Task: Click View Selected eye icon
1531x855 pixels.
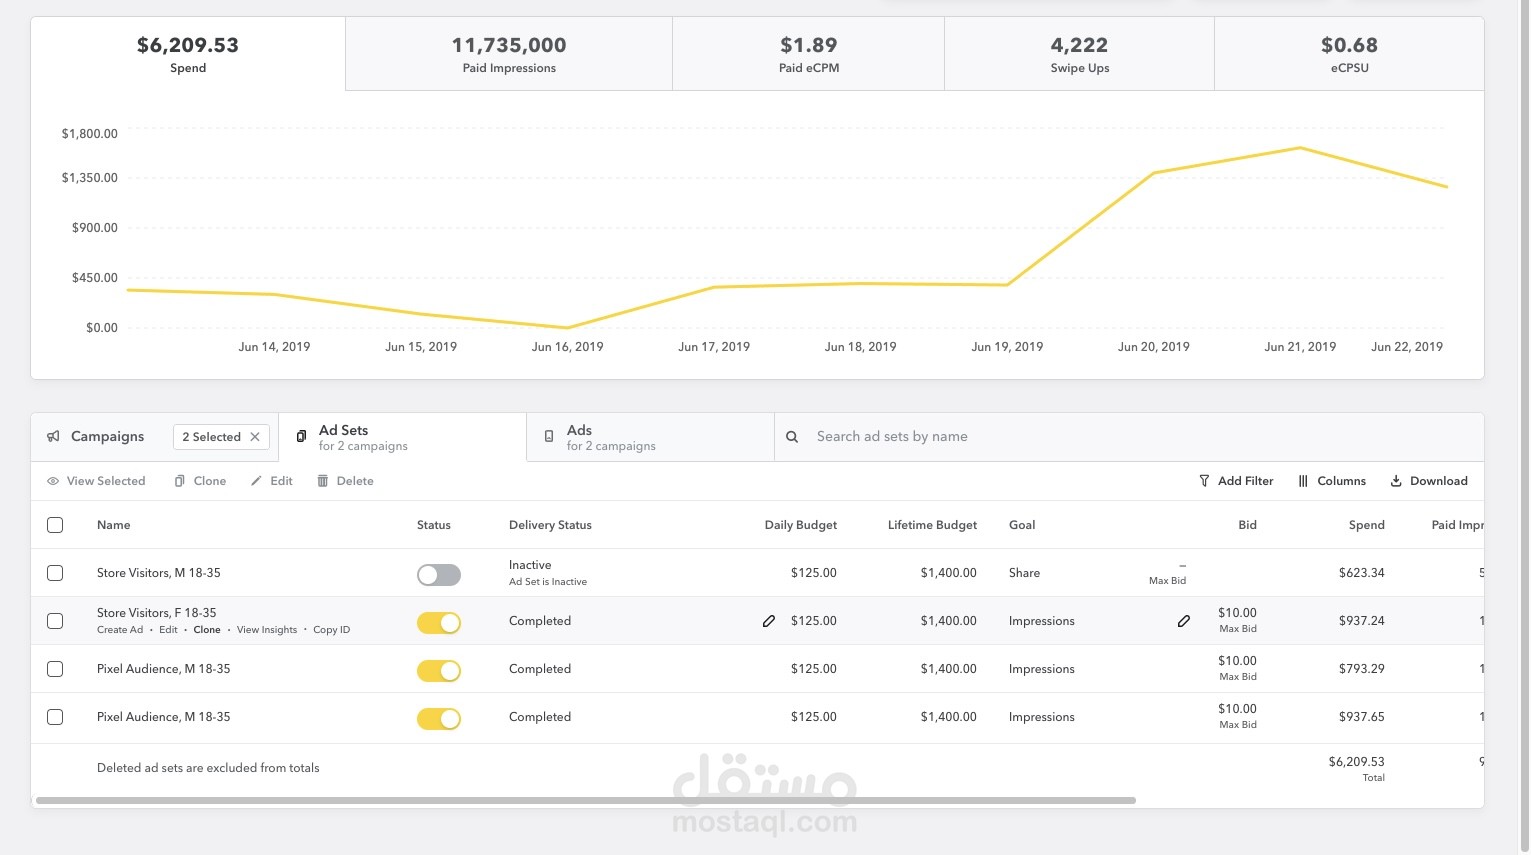Action: [x=53, y=481]
